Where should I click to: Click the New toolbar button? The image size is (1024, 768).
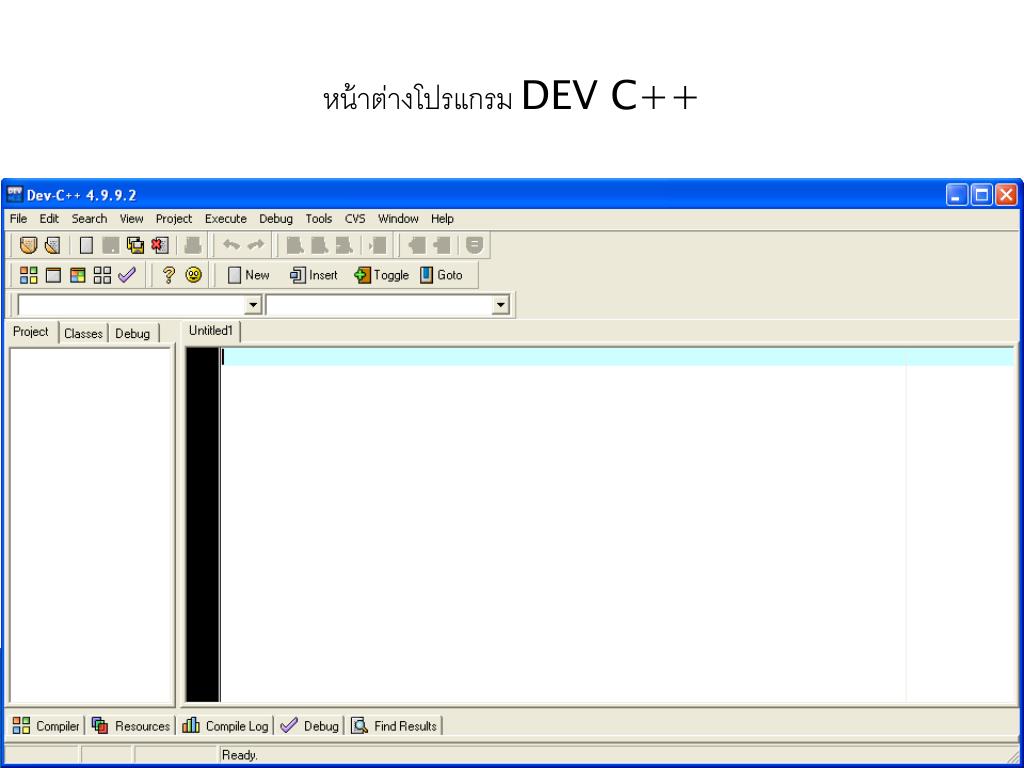click(248, 276)
